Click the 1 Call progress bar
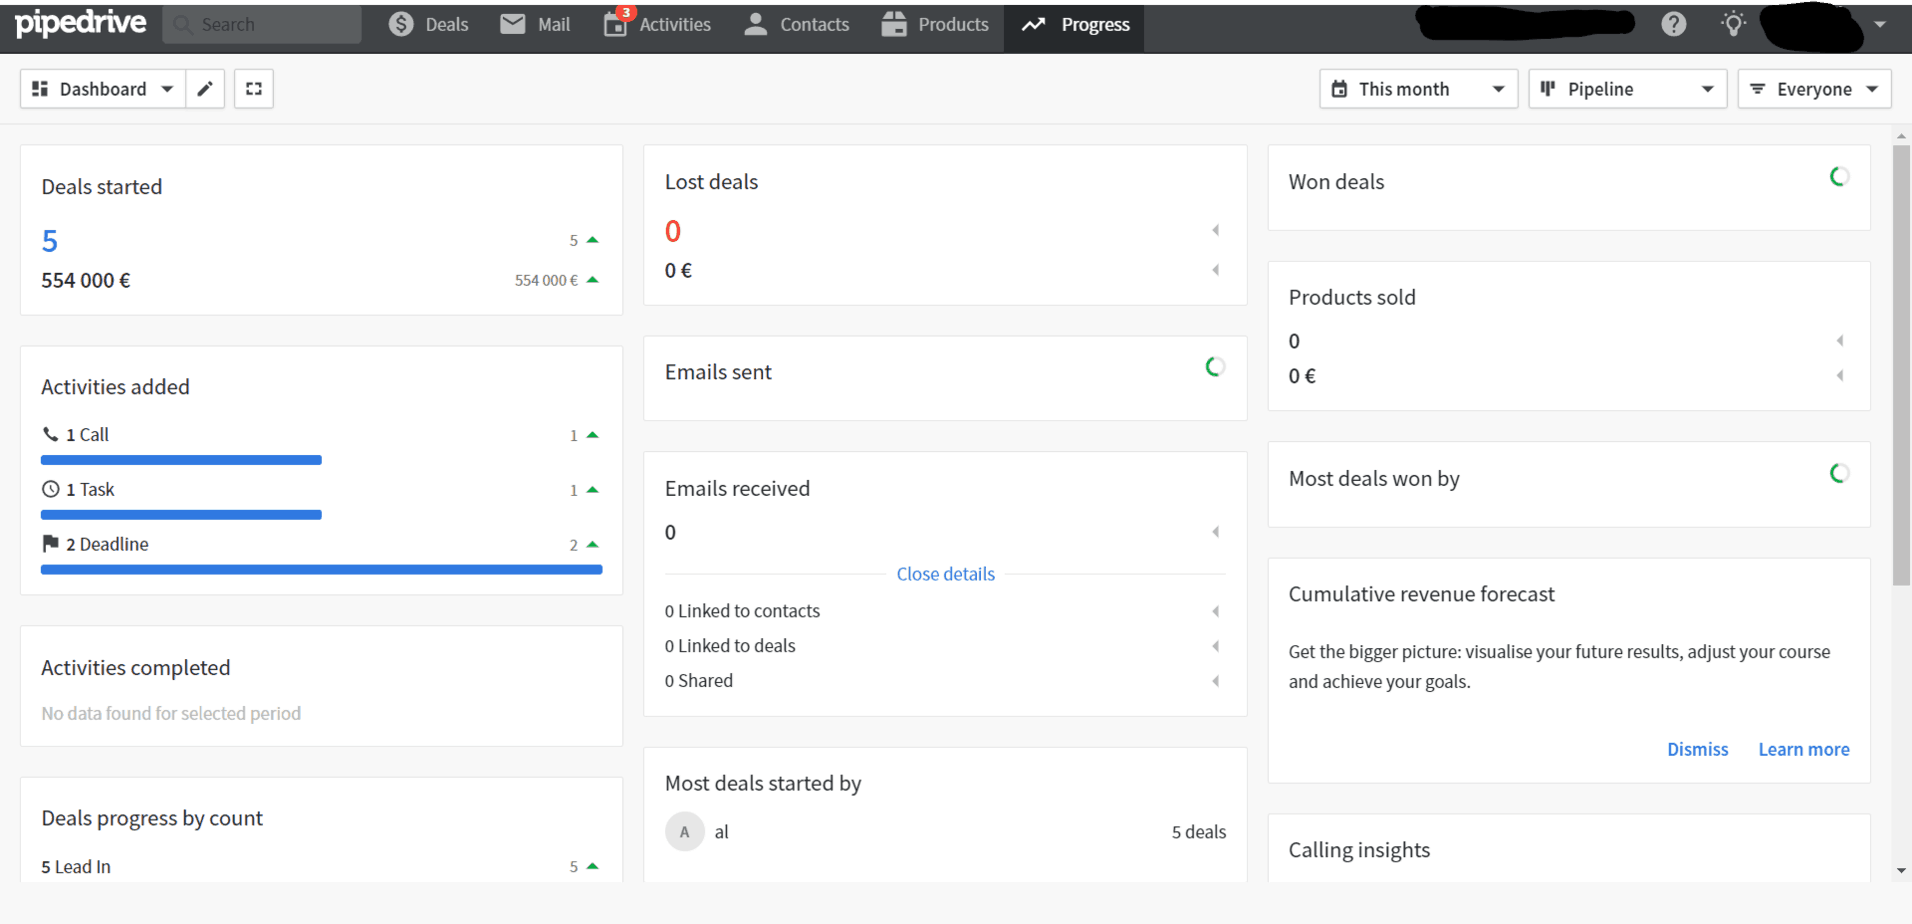Viewport: 1912px width, 924px height. click(x=181, y=460)
